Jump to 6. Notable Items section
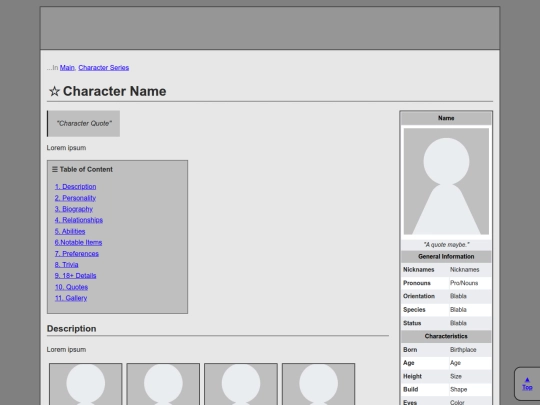The image size is (540, 405). 79,242
